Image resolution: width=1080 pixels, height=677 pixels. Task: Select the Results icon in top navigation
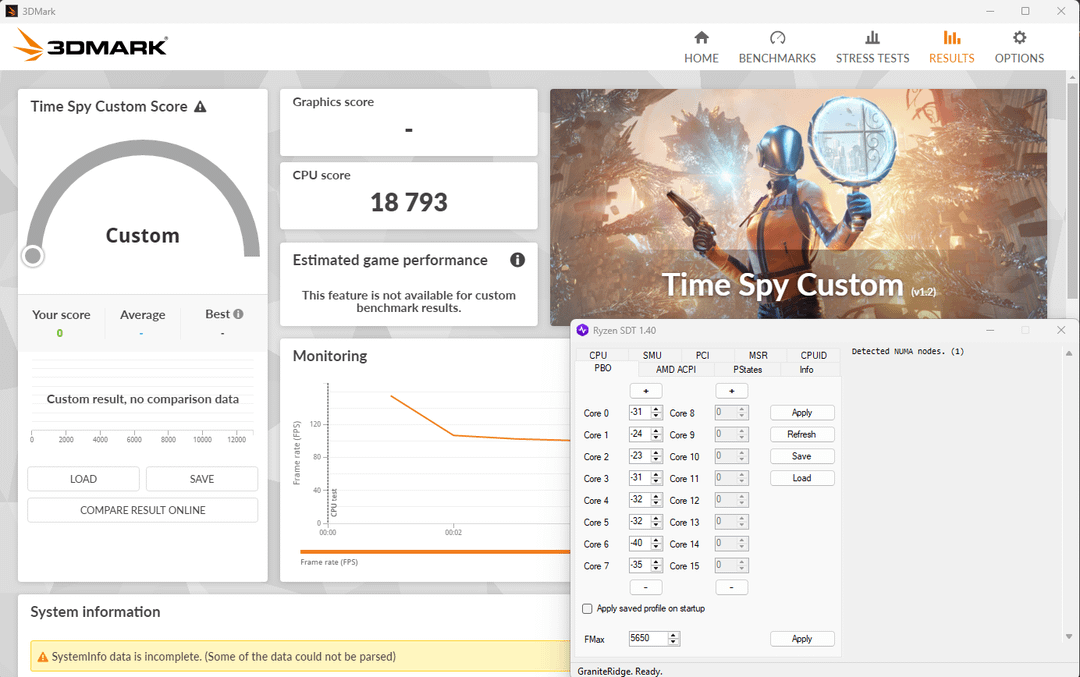click(x=951, y=38)
